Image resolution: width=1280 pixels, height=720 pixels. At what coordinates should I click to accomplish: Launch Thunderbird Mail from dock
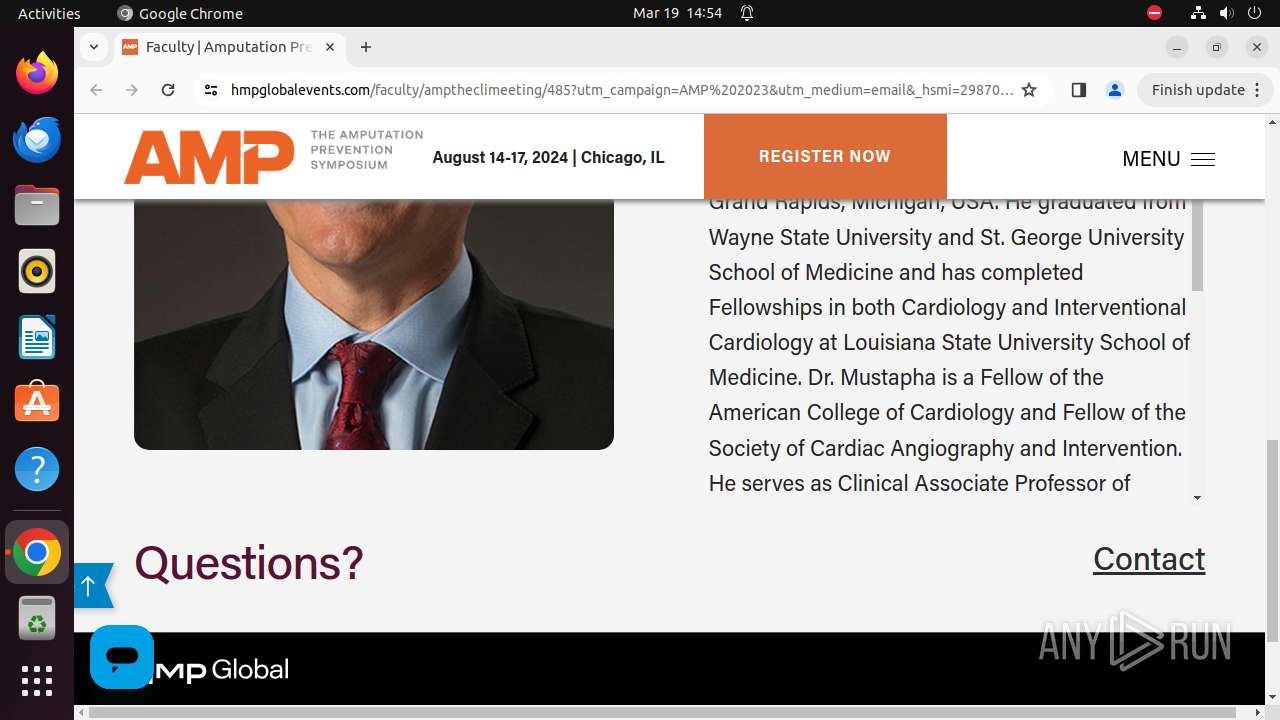tap(37, 140)
